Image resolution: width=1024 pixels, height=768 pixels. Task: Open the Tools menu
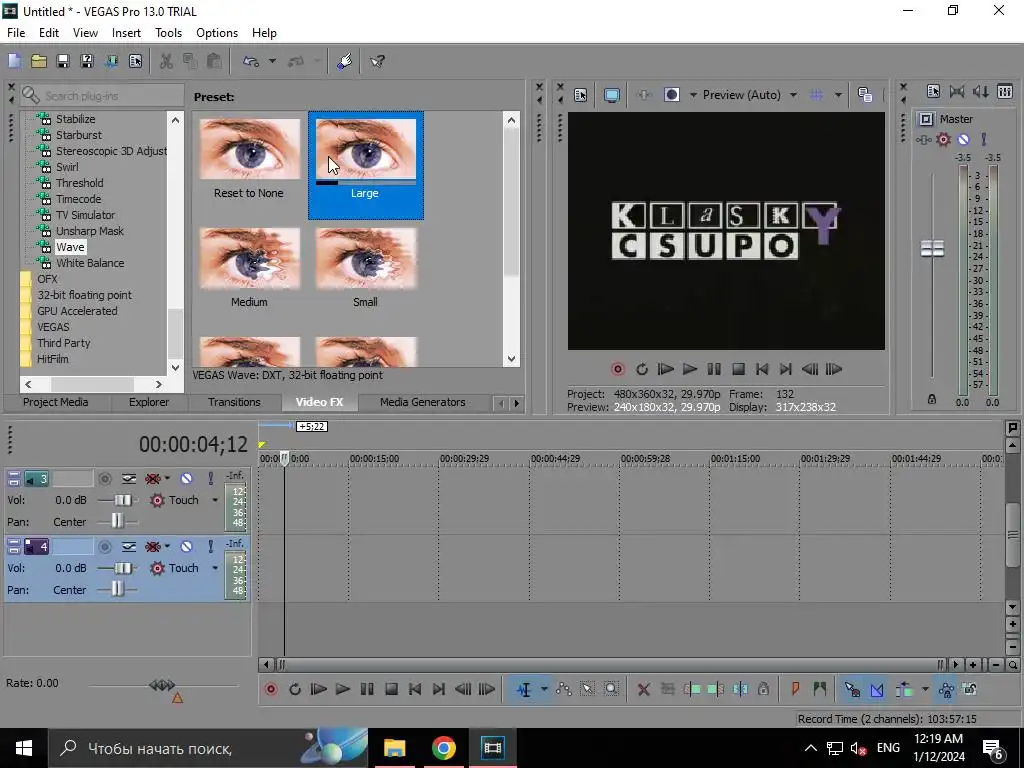(x=168, y=33)
